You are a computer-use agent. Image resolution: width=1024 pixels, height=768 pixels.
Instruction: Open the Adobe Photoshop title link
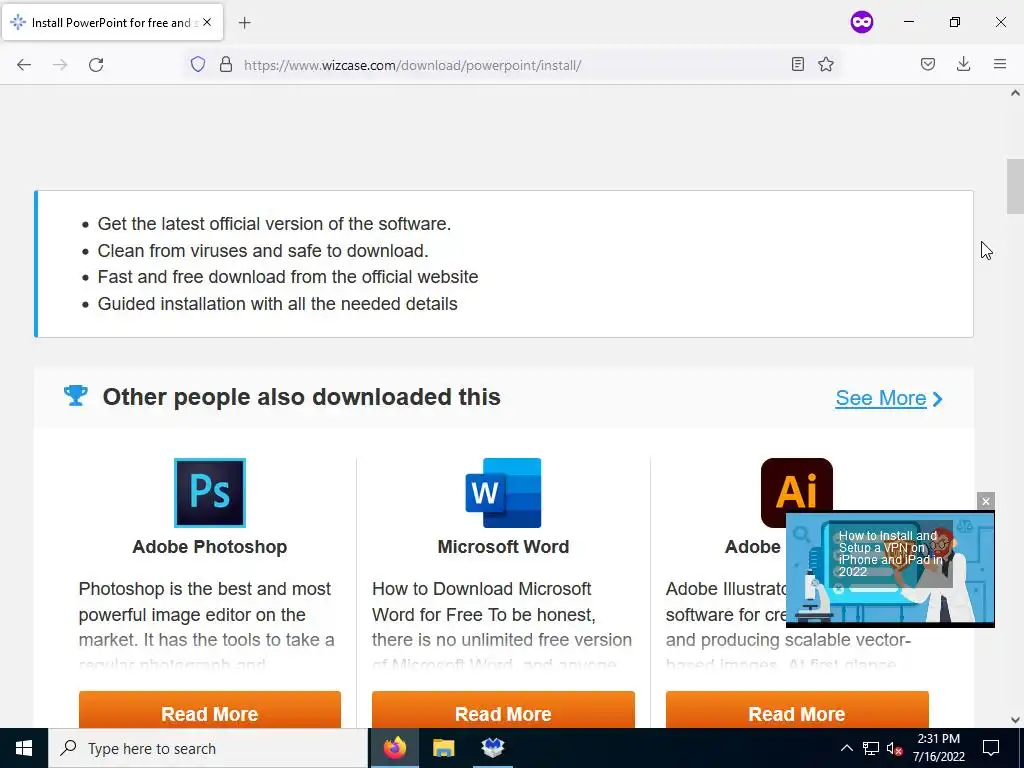point(210,547)
